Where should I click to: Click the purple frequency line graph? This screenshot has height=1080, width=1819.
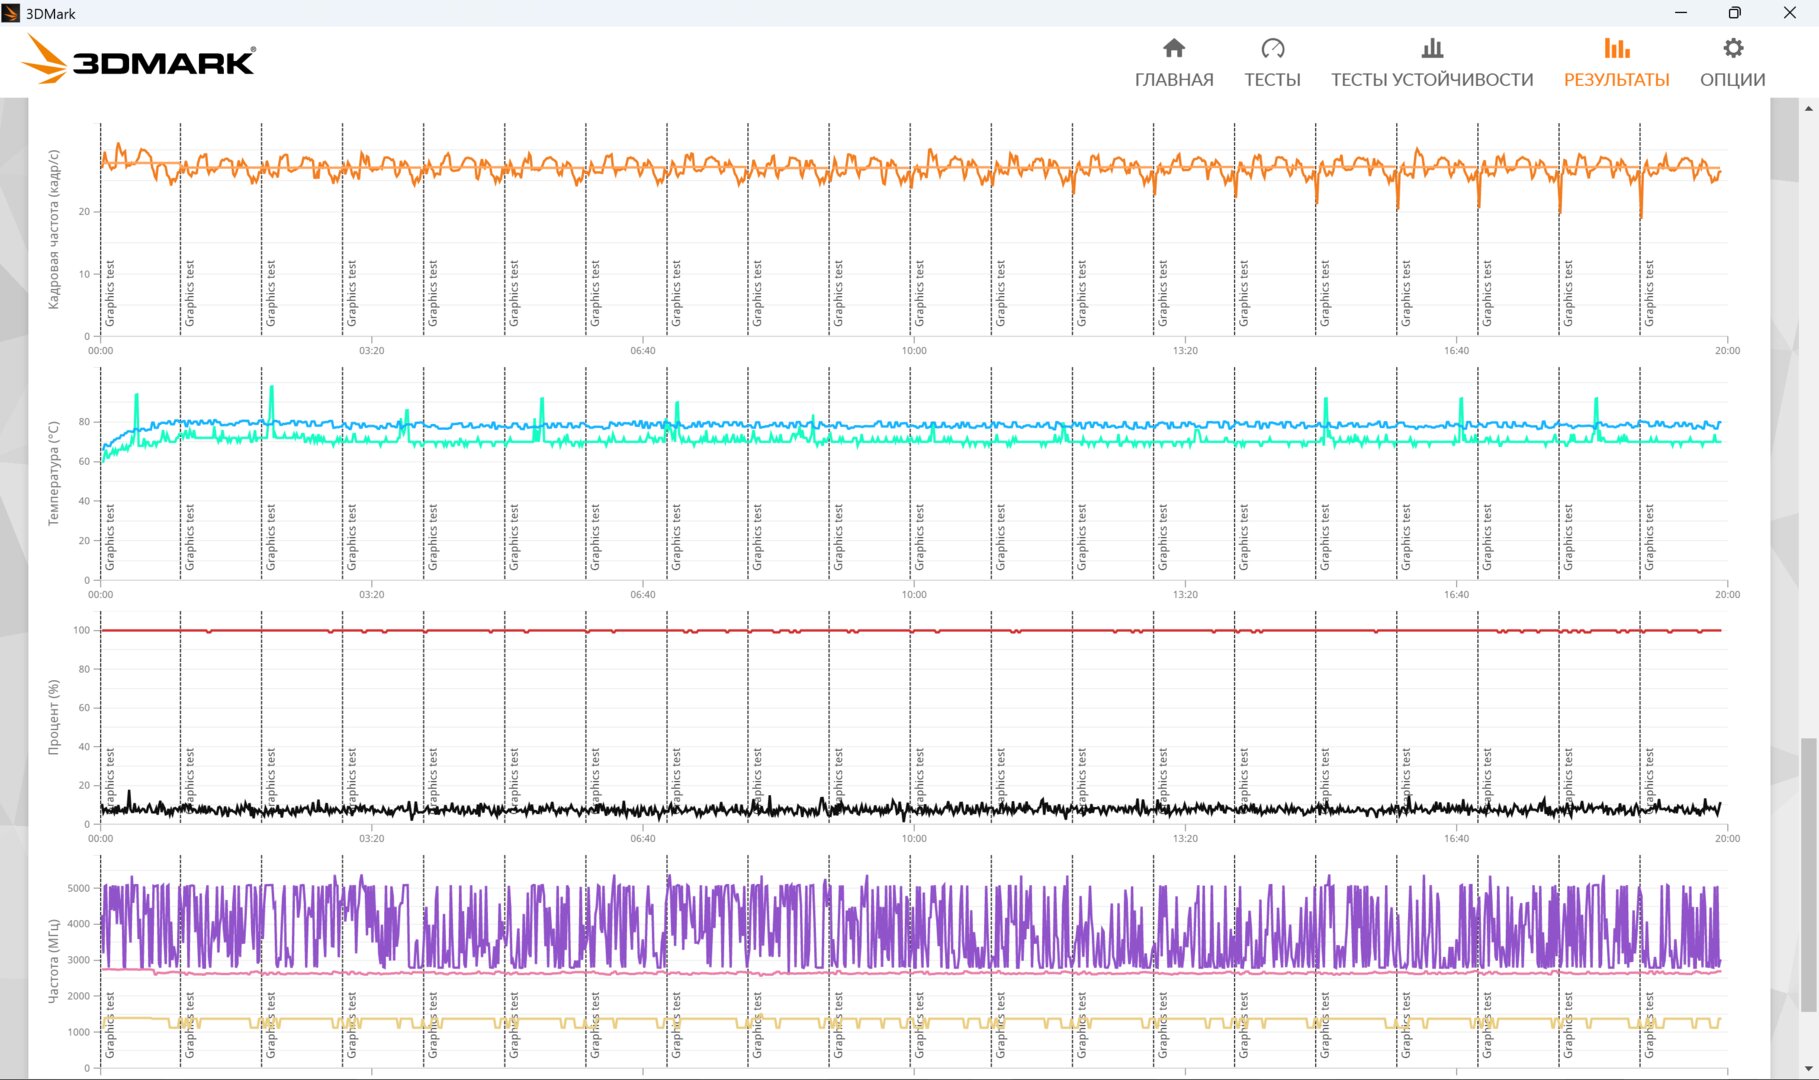(910, 925)
